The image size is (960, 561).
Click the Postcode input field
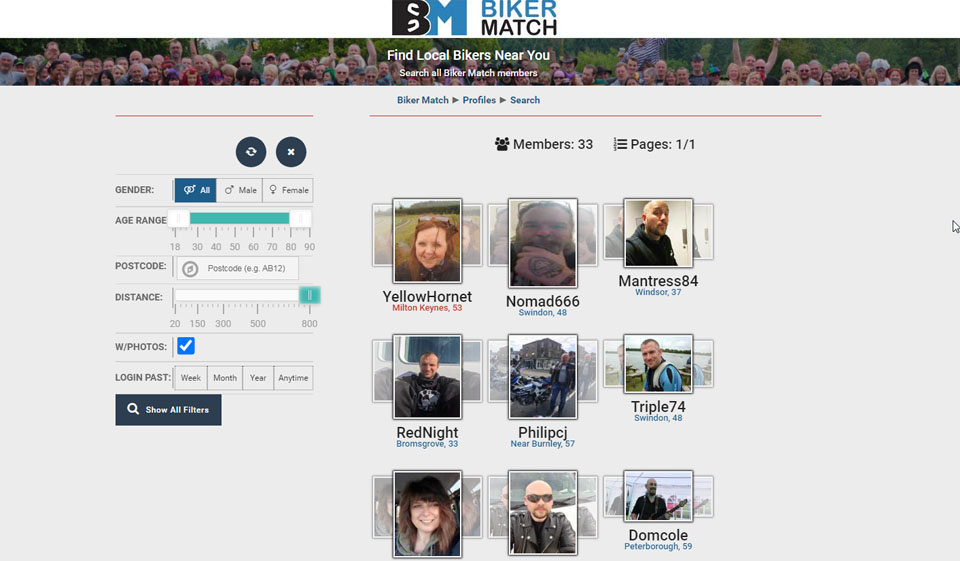coord(248,269)
